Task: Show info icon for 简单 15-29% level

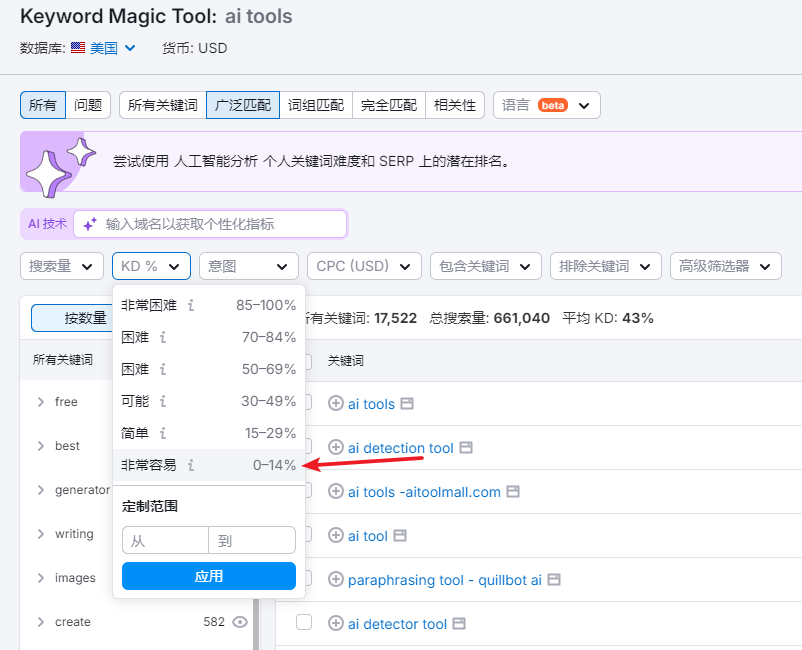Action: [x=163, y=433]
